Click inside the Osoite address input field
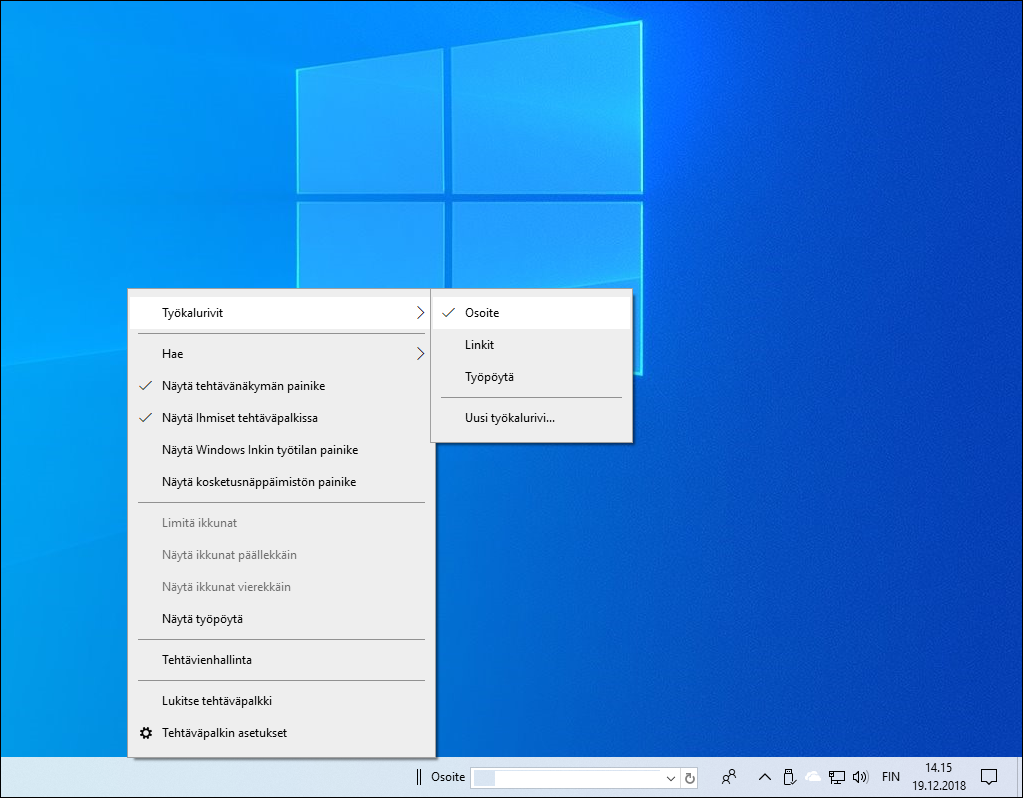The width and height of the screenshot is (1023, 798). tap(570, 777)
